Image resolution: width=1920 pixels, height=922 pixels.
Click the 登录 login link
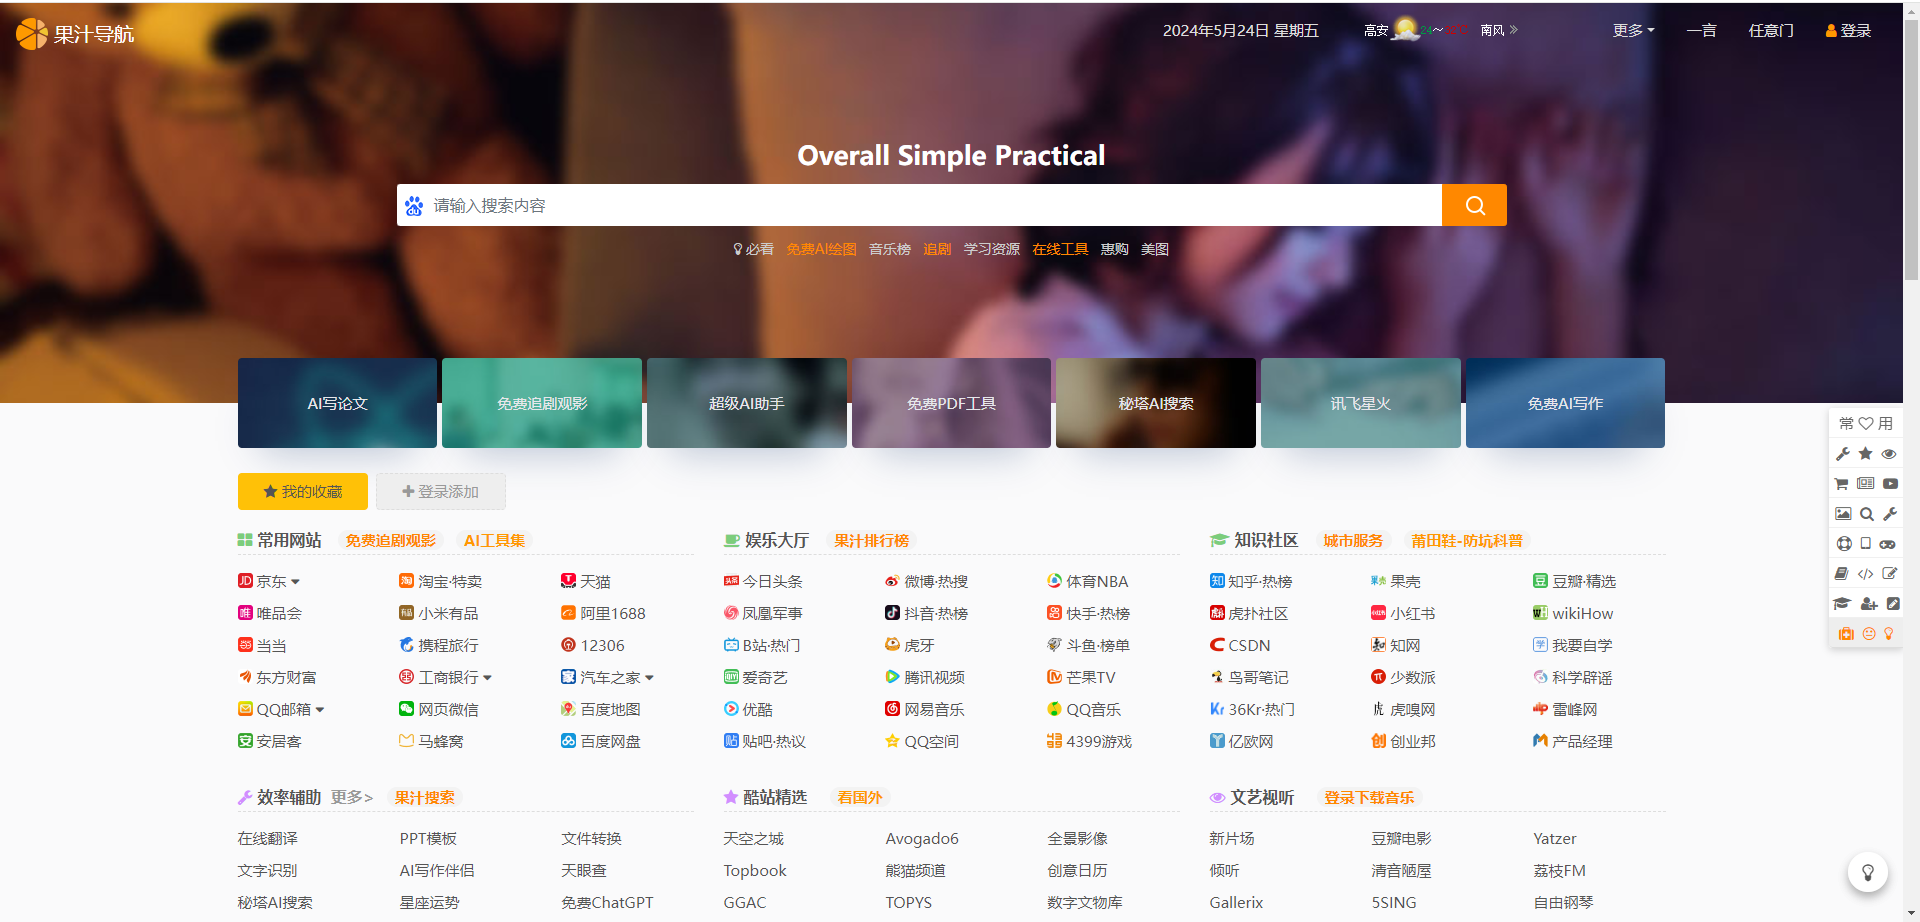coord(1848,31)
